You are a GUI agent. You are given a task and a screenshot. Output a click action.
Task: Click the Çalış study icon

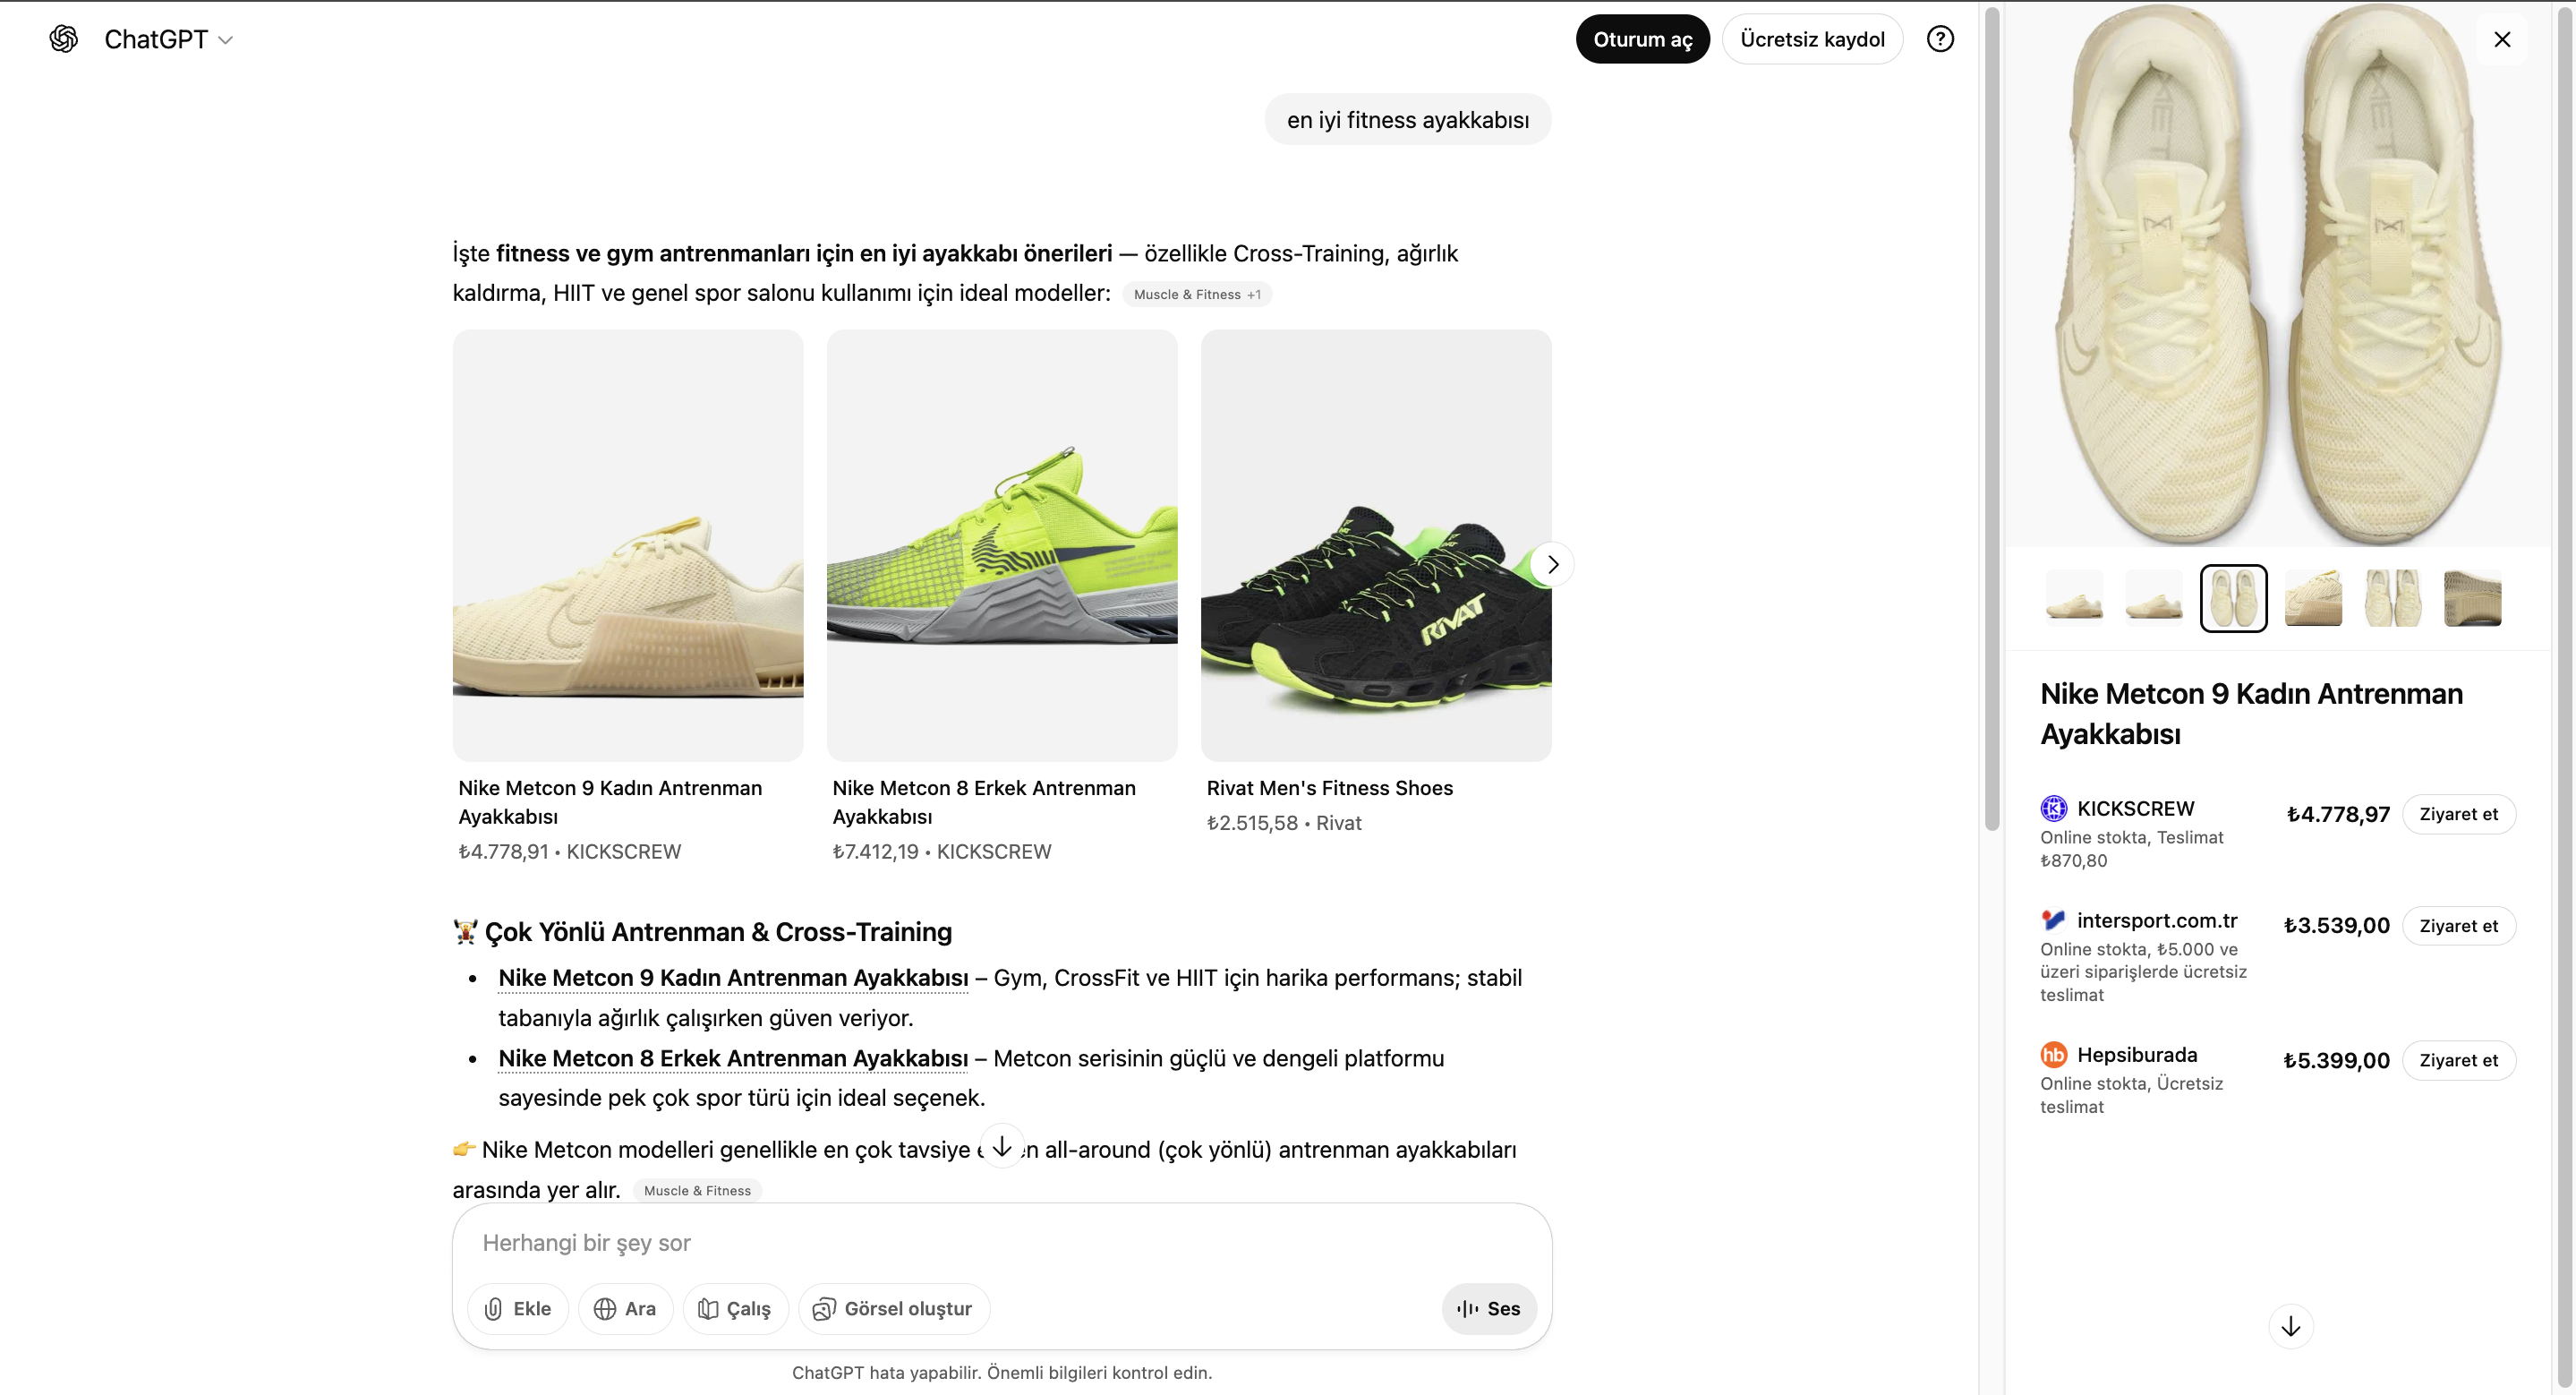(708, 1308)
